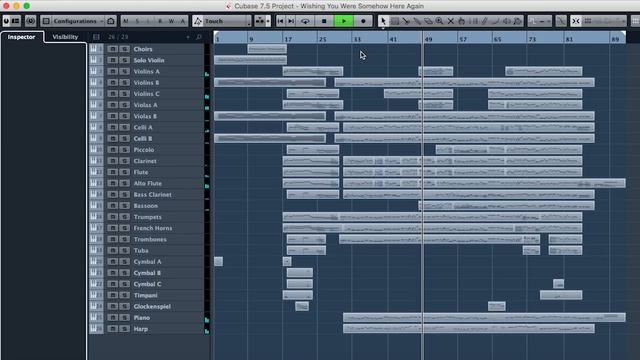Screen dimensions: 640x360
Task: Select the Celli A track name
Action: (x=143, y=127)
